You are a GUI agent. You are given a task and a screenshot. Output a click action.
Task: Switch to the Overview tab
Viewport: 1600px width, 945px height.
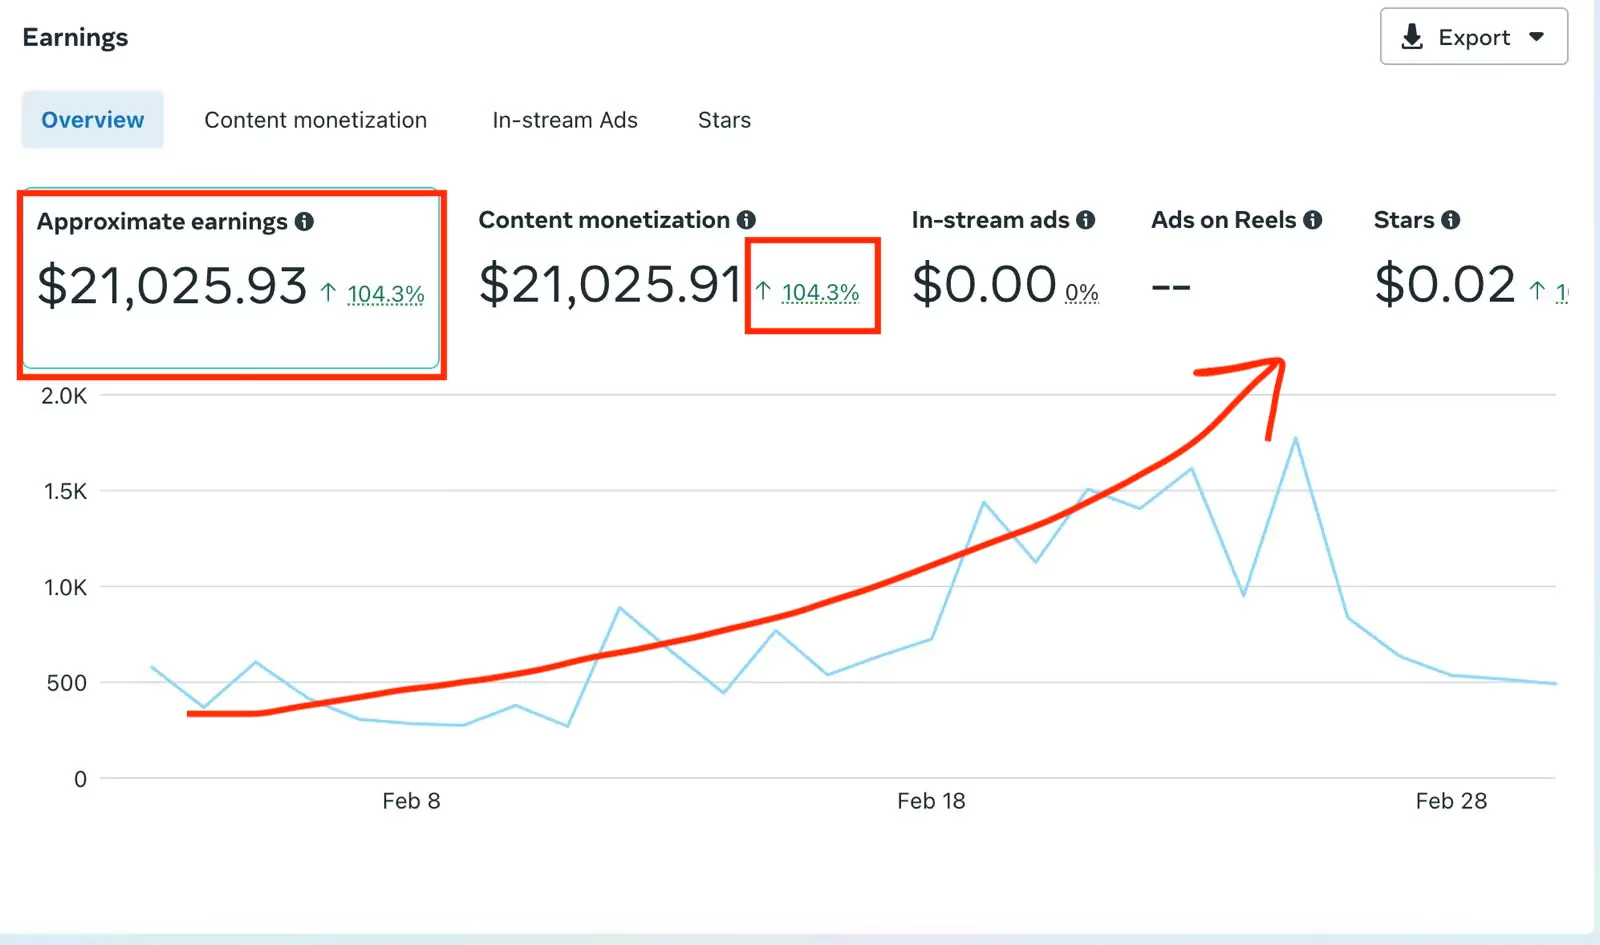tap(93, 120)
